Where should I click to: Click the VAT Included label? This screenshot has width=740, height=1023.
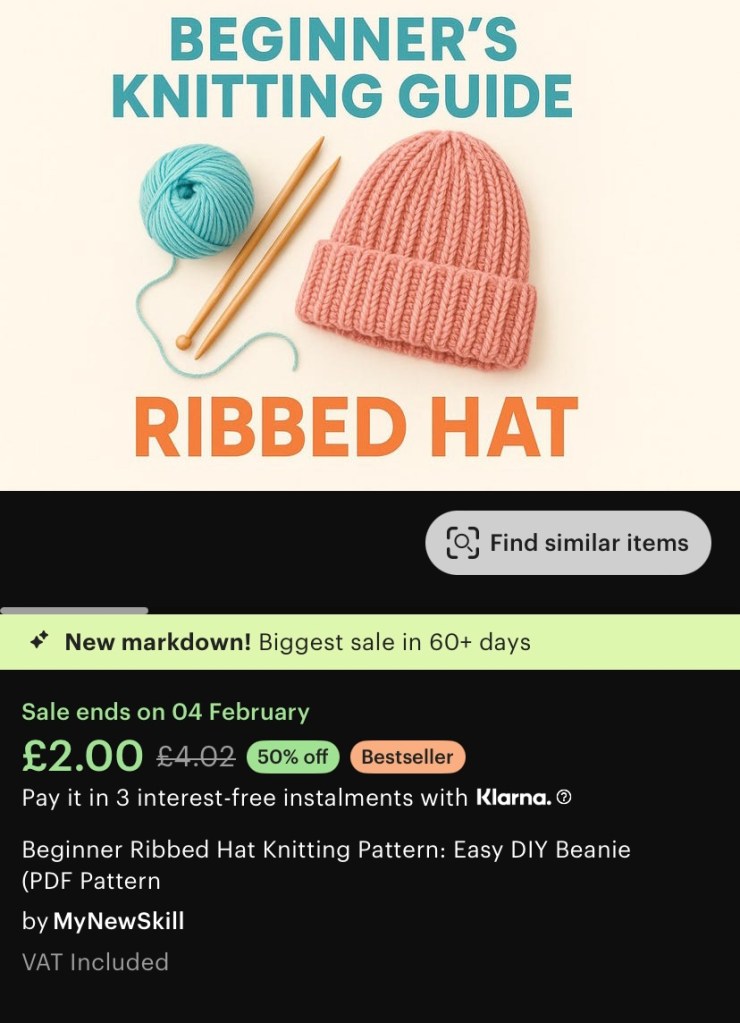coord(95,962)
